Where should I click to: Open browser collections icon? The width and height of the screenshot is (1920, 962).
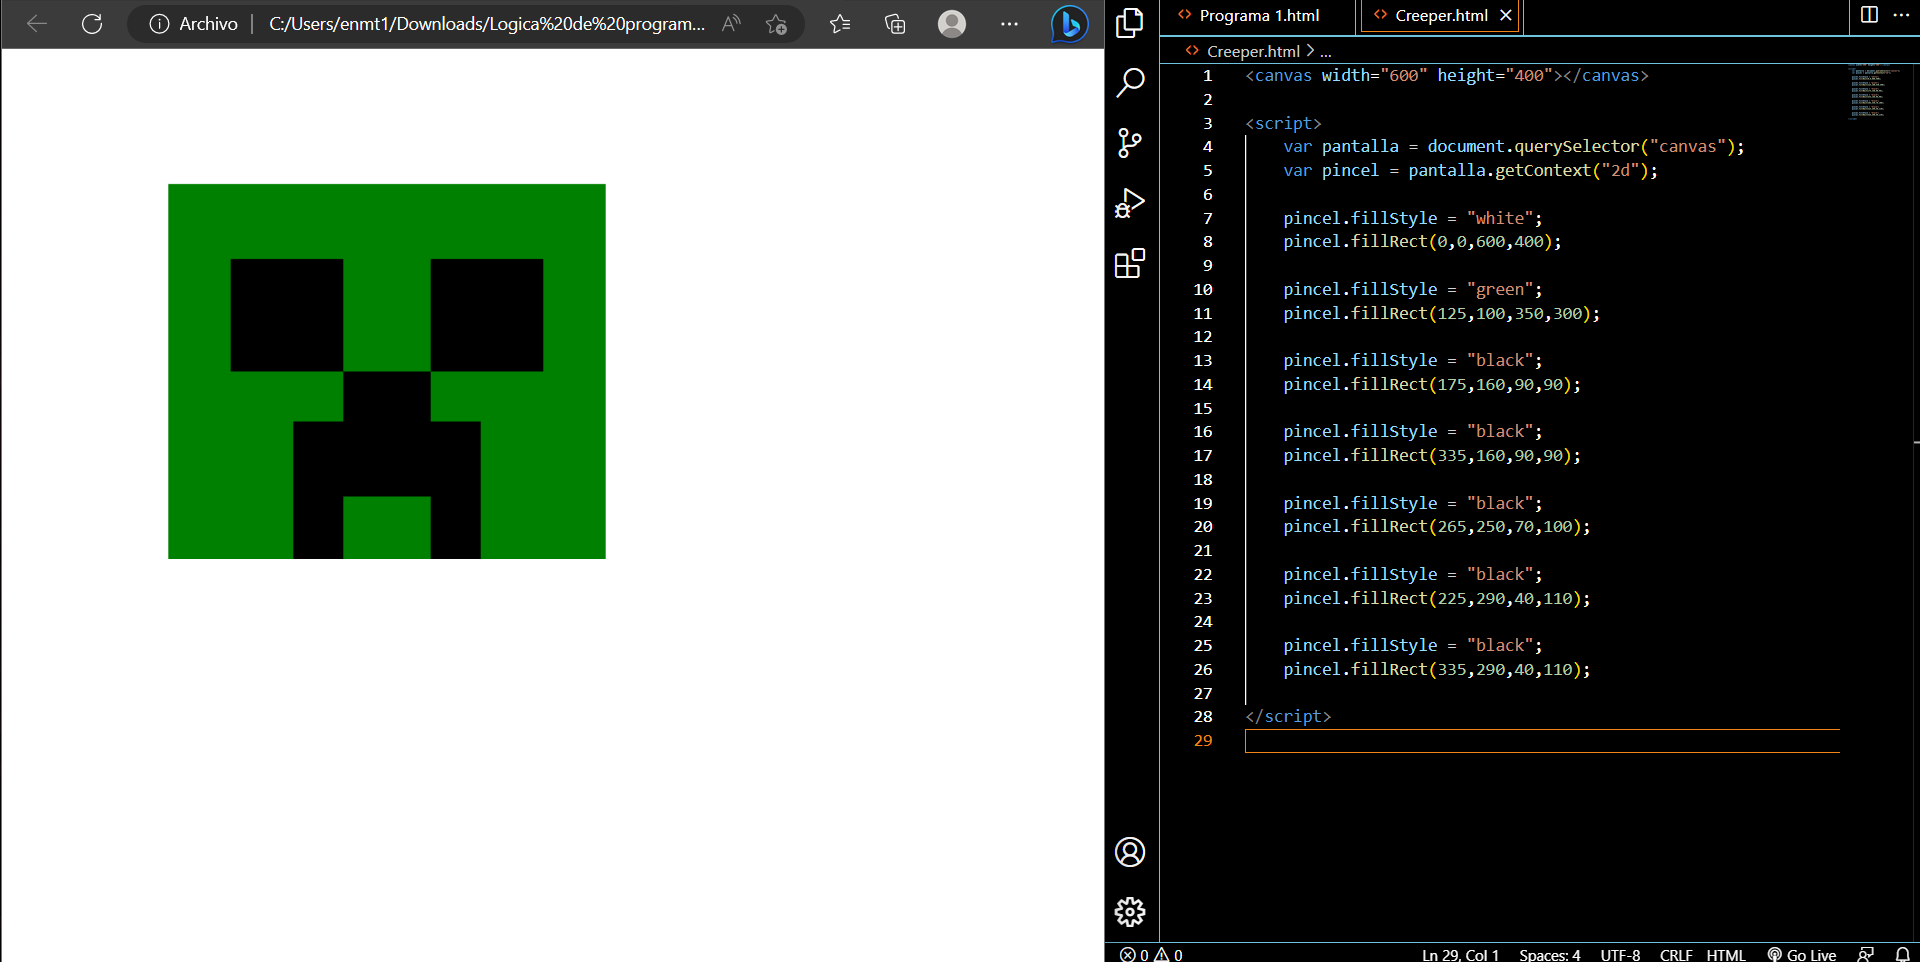pos(895,24)
